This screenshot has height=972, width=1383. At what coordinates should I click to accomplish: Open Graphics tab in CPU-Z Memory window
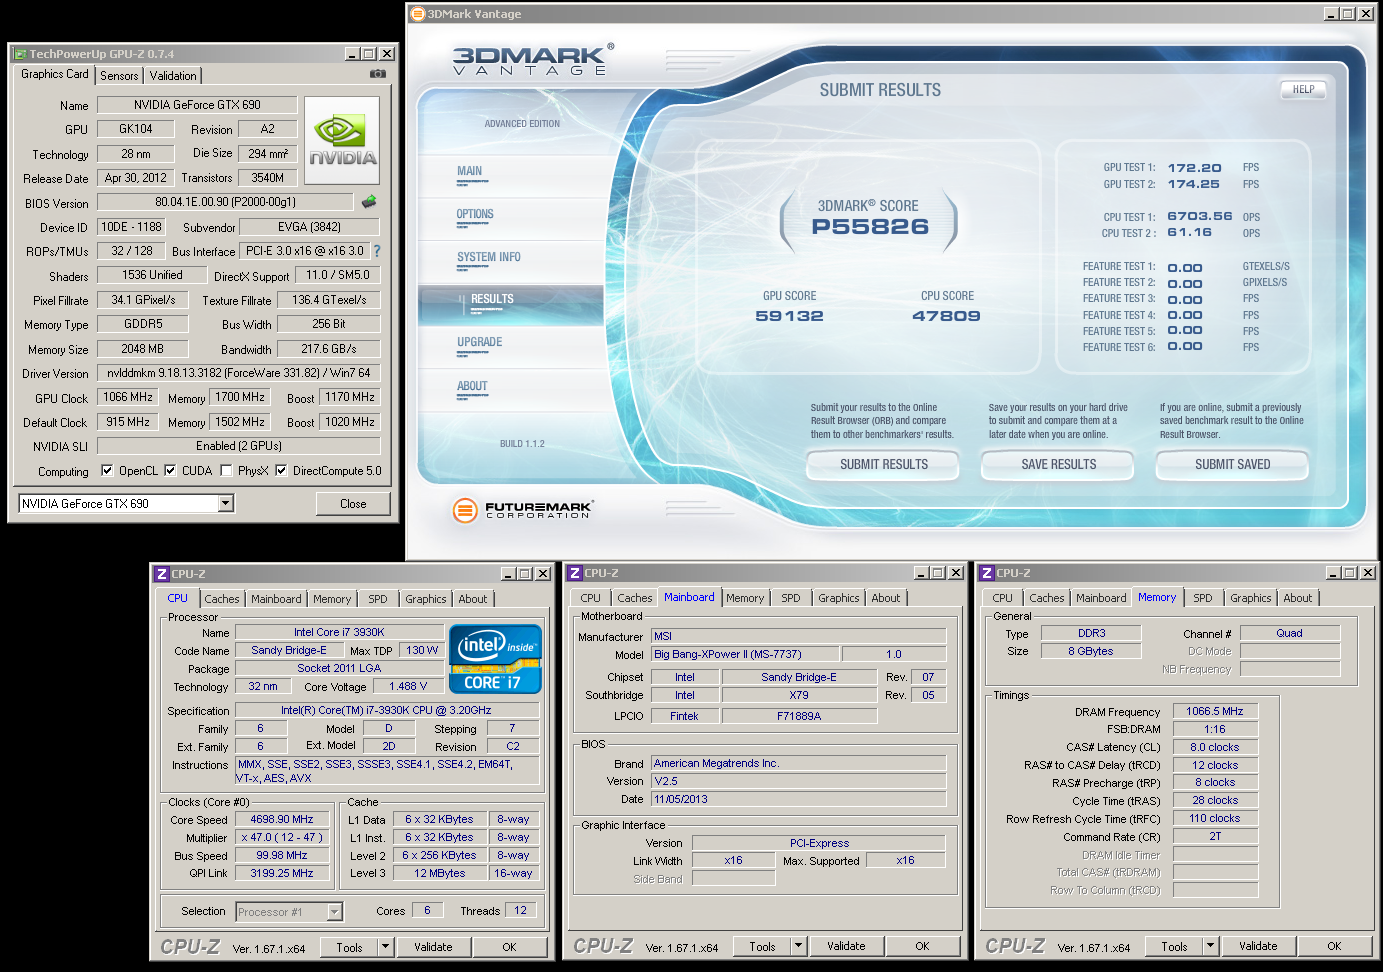1251,598
